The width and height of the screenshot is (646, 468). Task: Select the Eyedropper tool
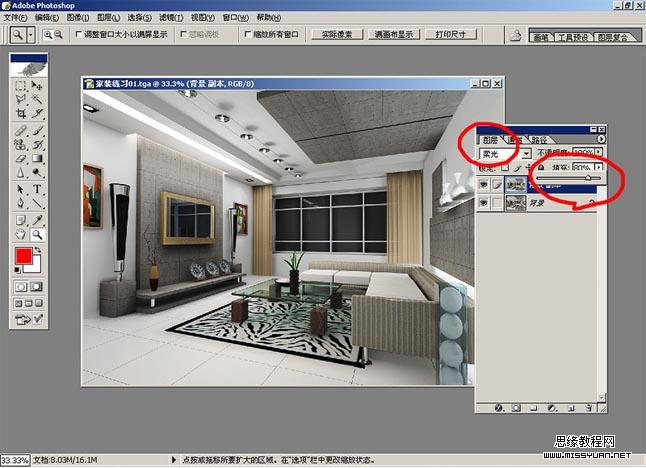[x=37, y=220]
